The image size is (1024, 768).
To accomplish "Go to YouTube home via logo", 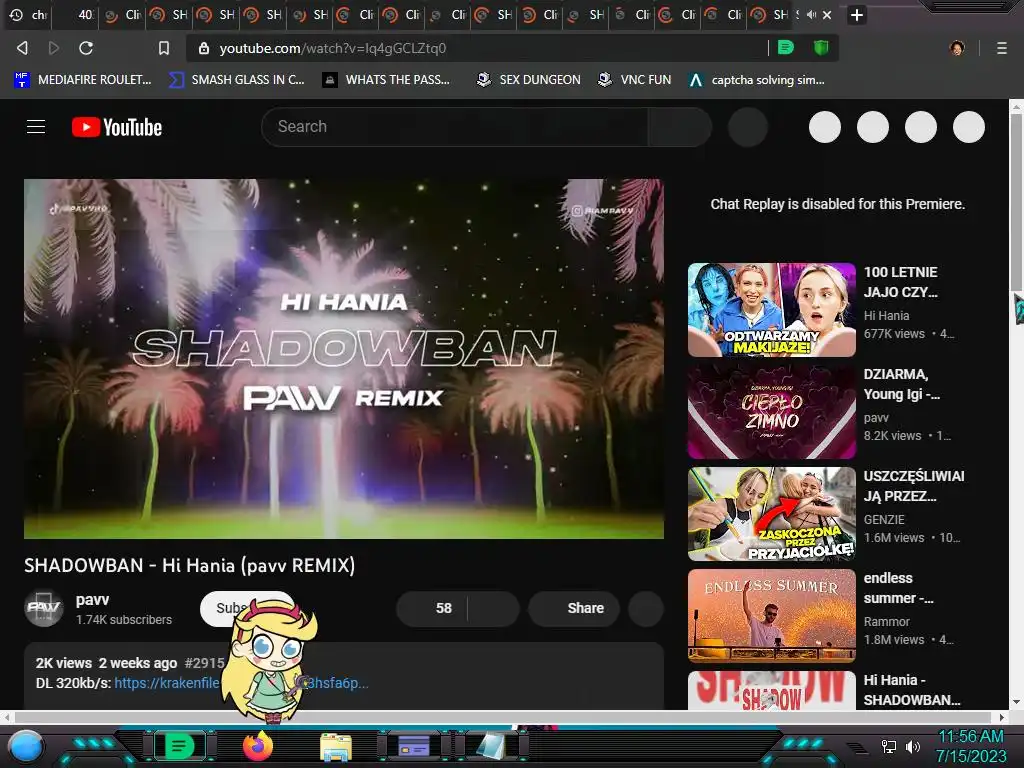I will pyautogui.click(x=117, y=127).
